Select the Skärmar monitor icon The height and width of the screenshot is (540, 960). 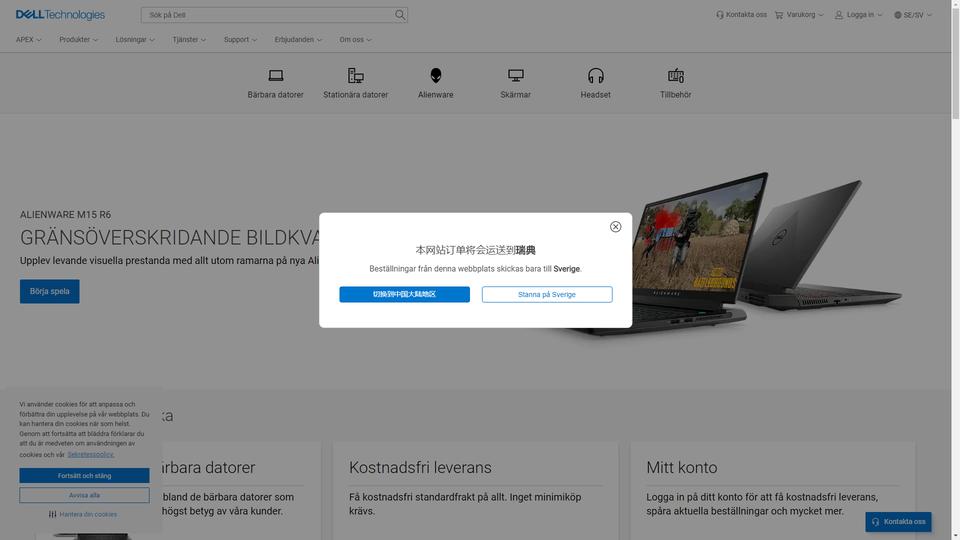(x=516, y=75)
